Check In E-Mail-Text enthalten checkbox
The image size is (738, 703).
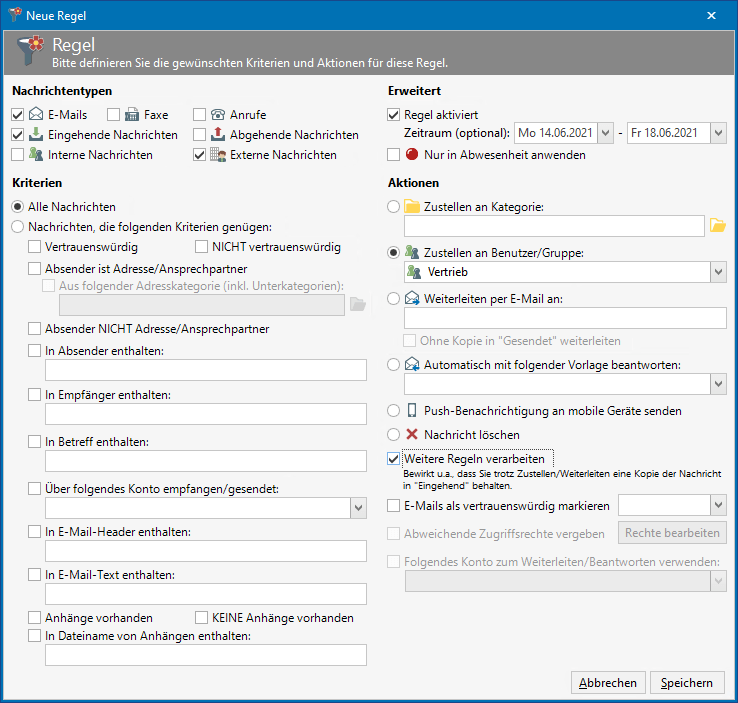pyautogui.click(x=34, y=575)
